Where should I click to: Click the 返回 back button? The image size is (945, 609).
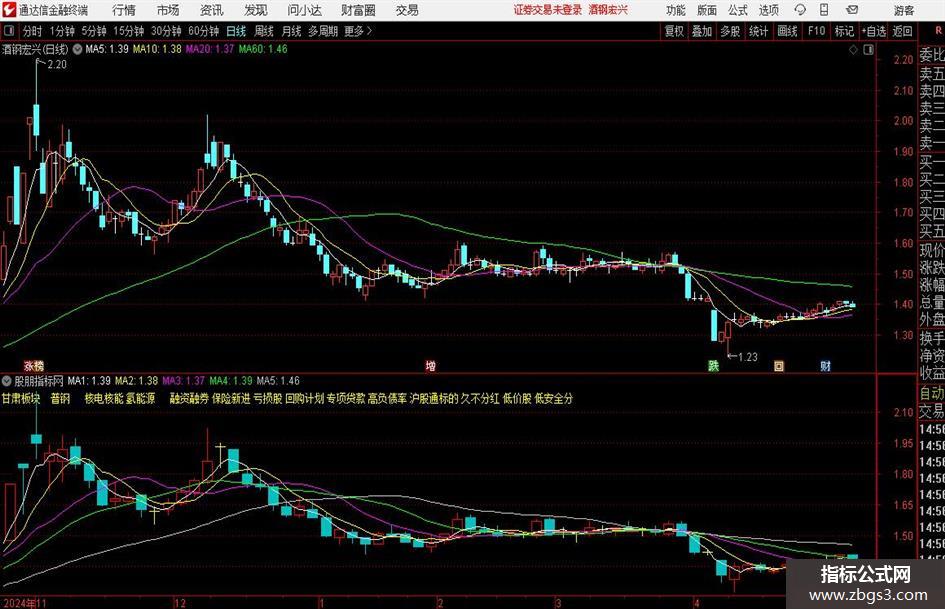tap(902, 31)
